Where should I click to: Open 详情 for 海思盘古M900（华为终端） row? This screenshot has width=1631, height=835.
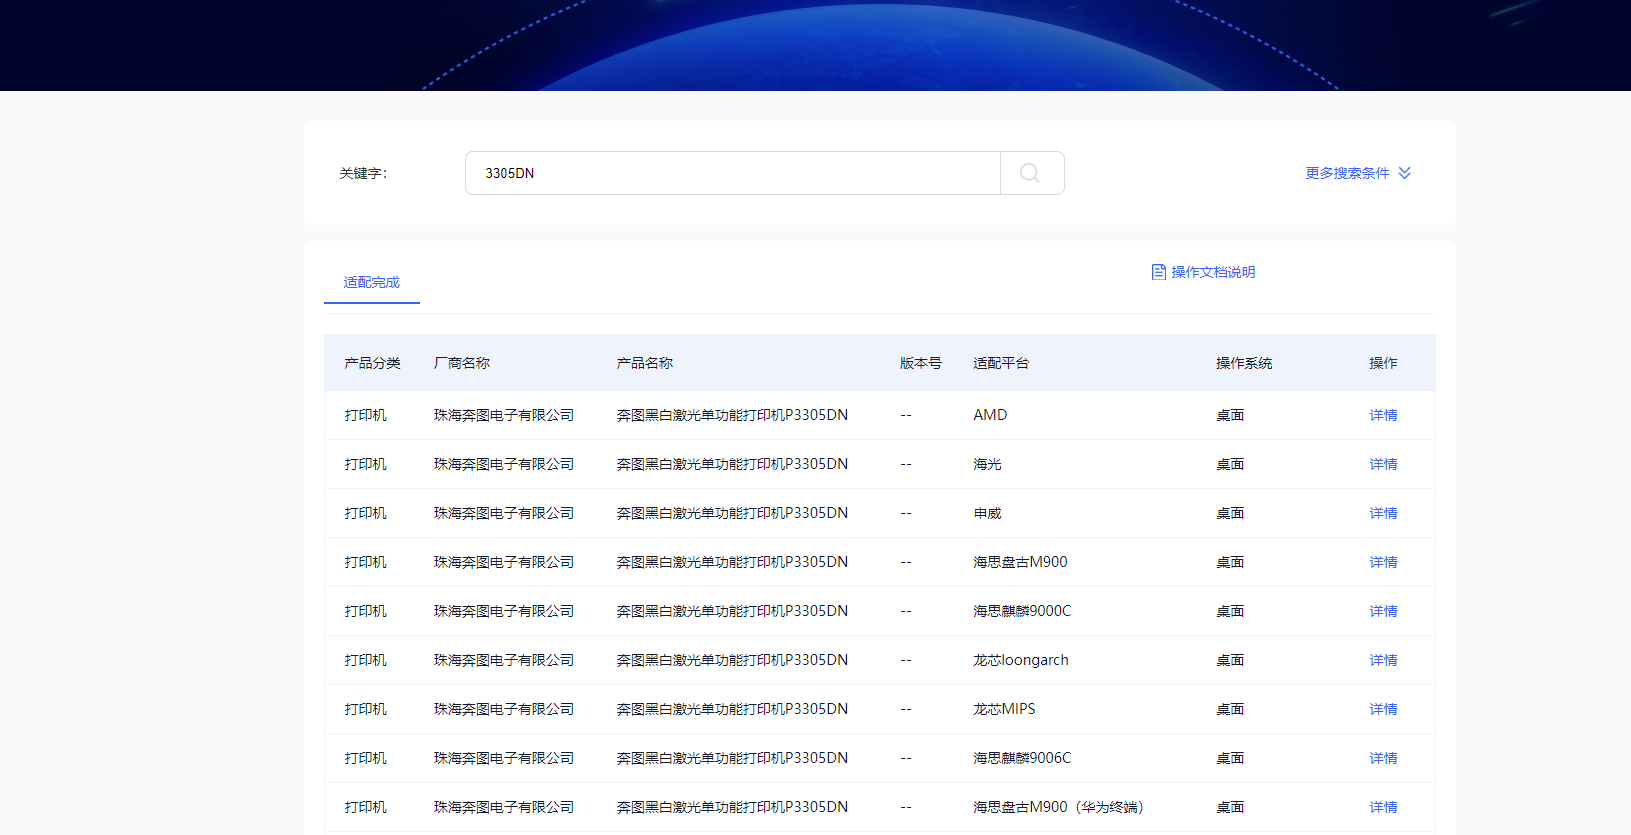click(1383, 807)
